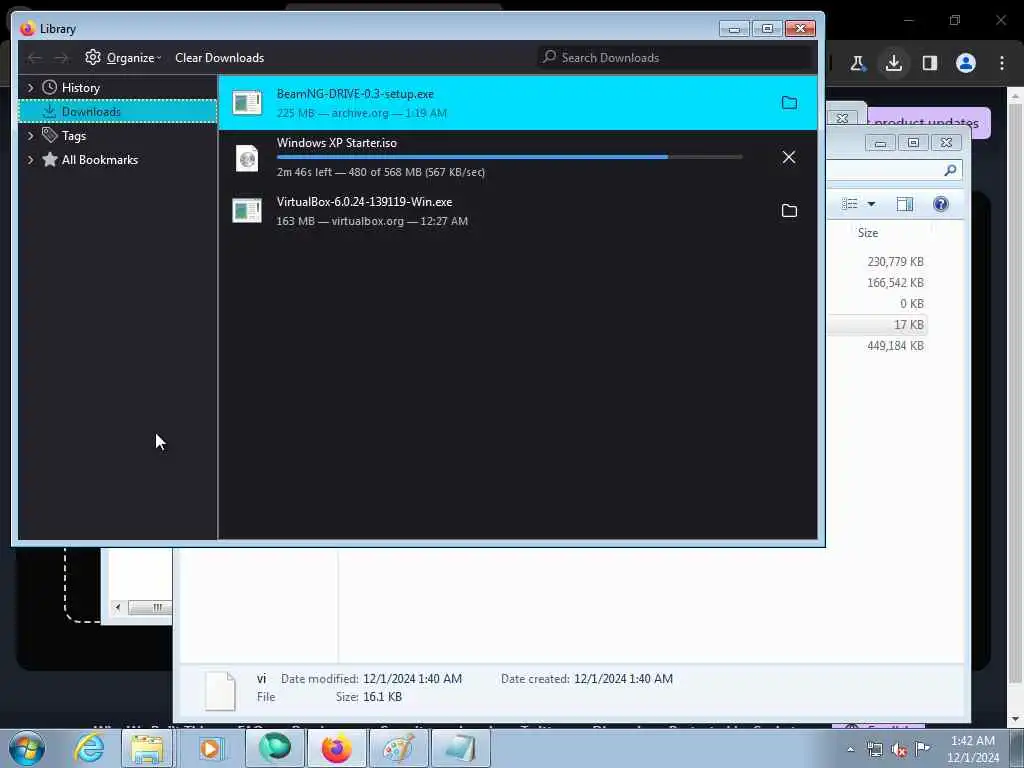Open Windows Media Player from taskbar

pyautogui.click(x=210, y=748)
